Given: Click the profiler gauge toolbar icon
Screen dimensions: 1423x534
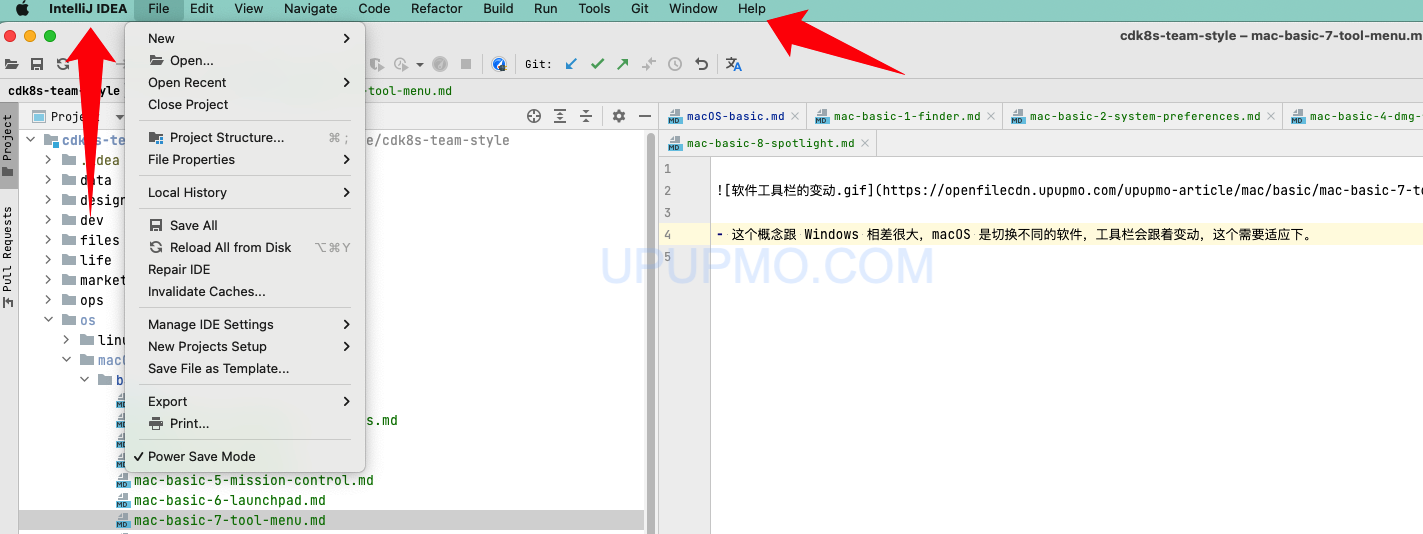Looking at the screenshot, I should click(440, 64).
